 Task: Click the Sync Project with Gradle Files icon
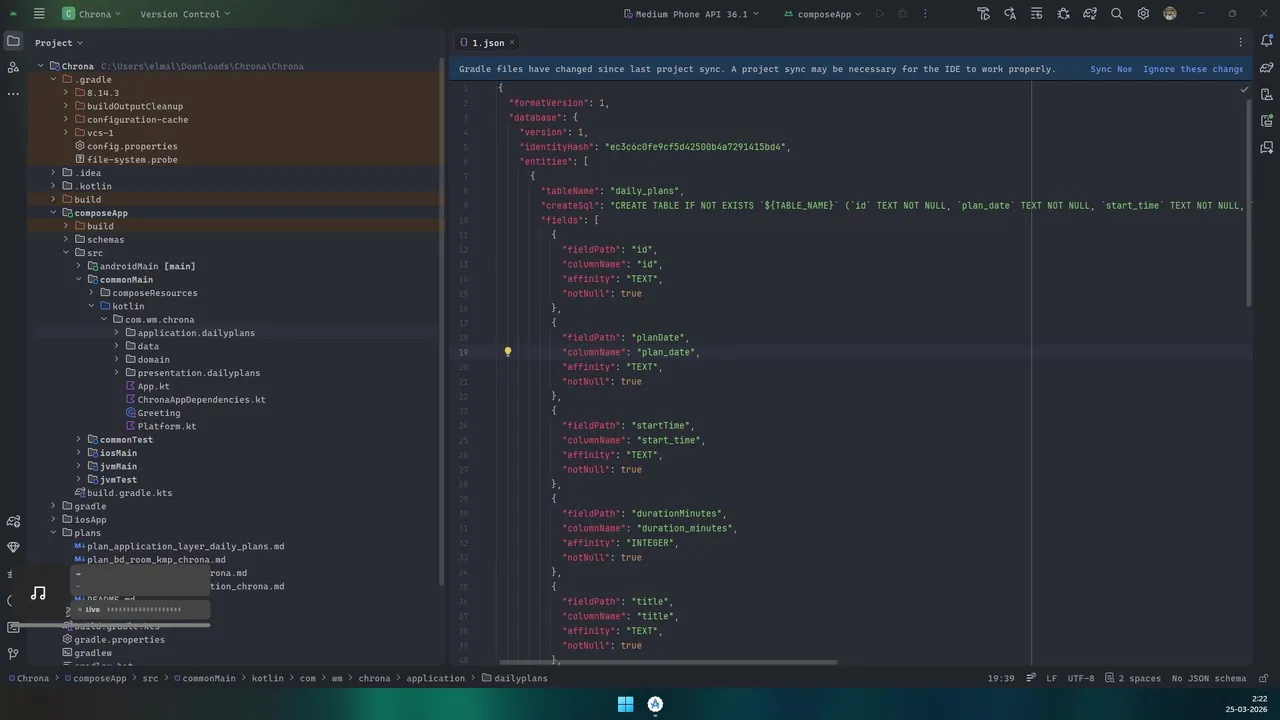tap(1090, 14)
